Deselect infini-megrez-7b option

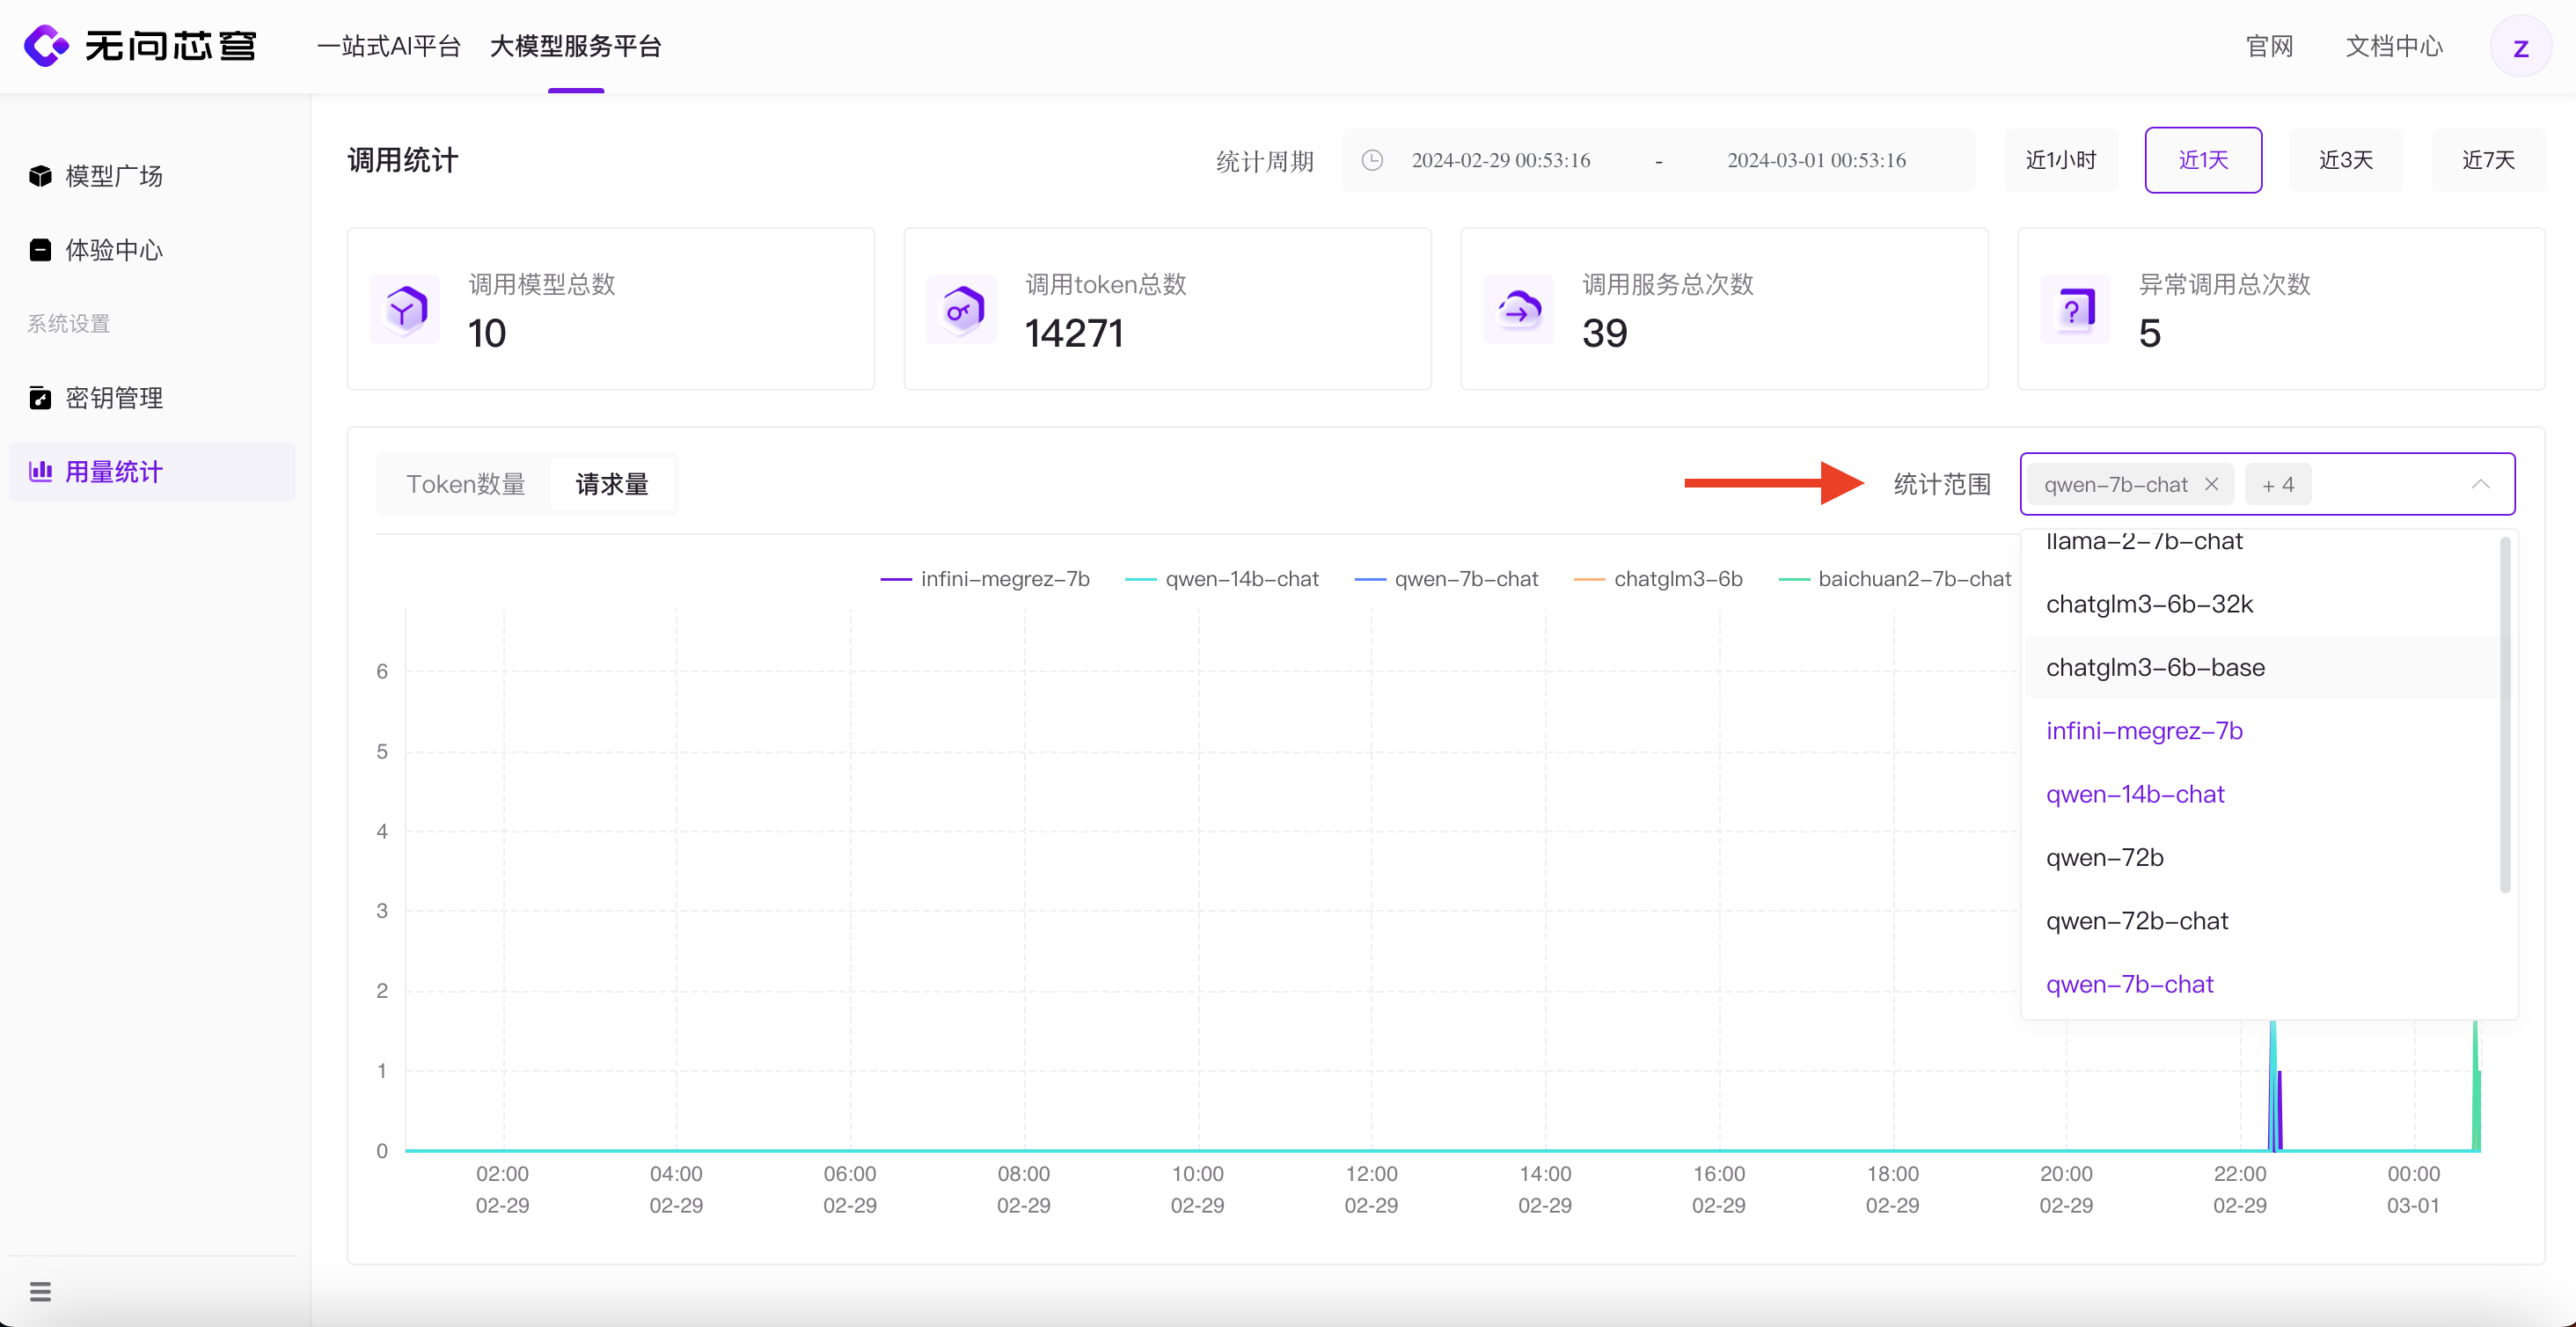pyautogui.click(x=2260, y=731)
